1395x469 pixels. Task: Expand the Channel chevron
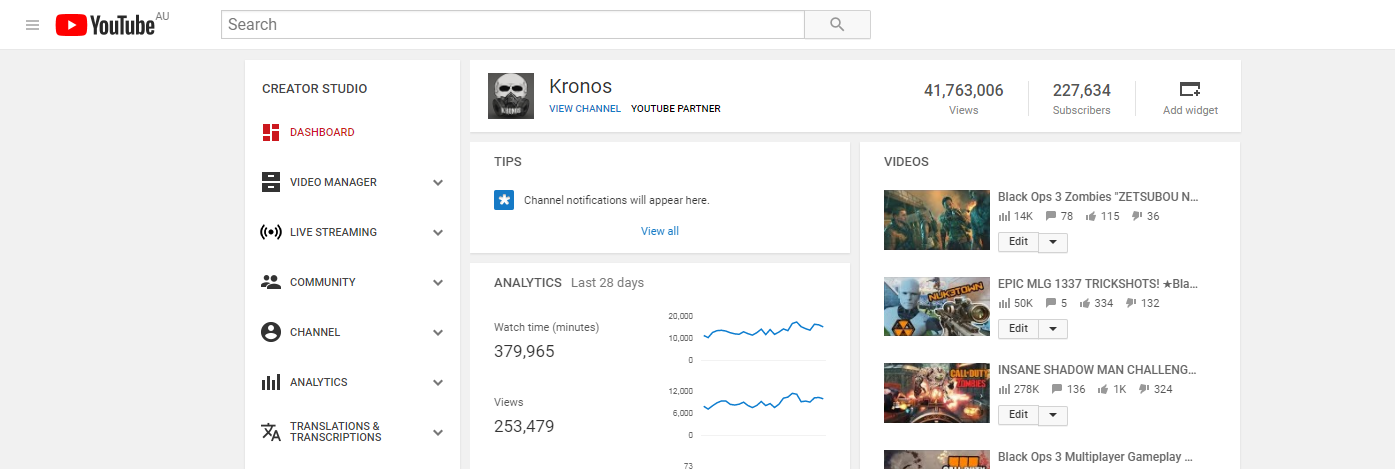coord(438,332)
